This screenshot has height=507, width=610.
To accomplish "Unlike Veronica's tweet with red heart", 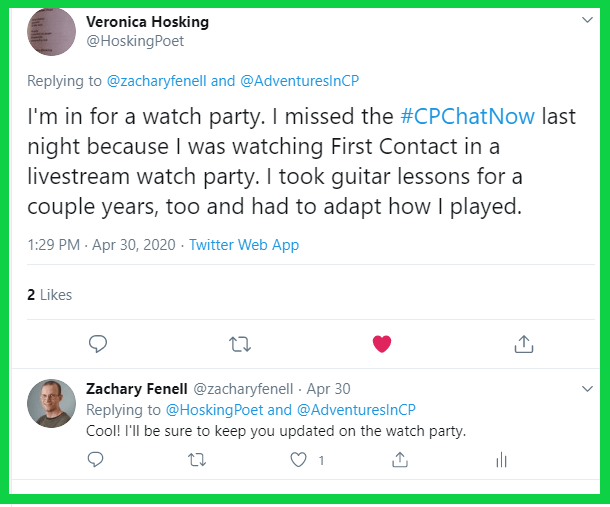I will pos(381,344).
